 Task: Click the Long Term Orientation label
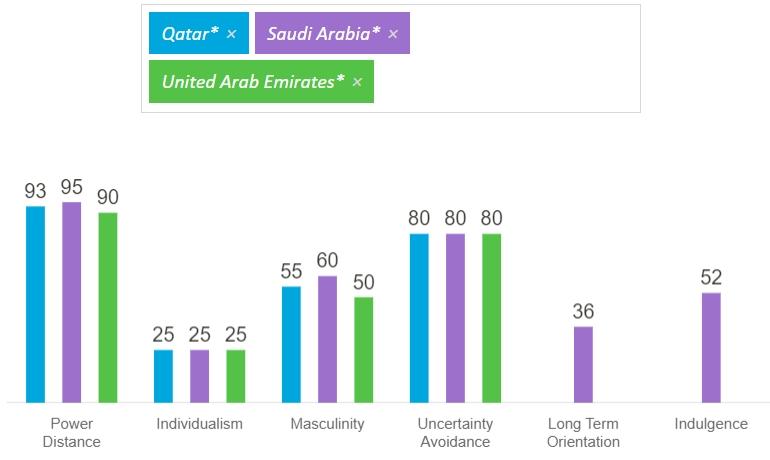click(584, 432)
